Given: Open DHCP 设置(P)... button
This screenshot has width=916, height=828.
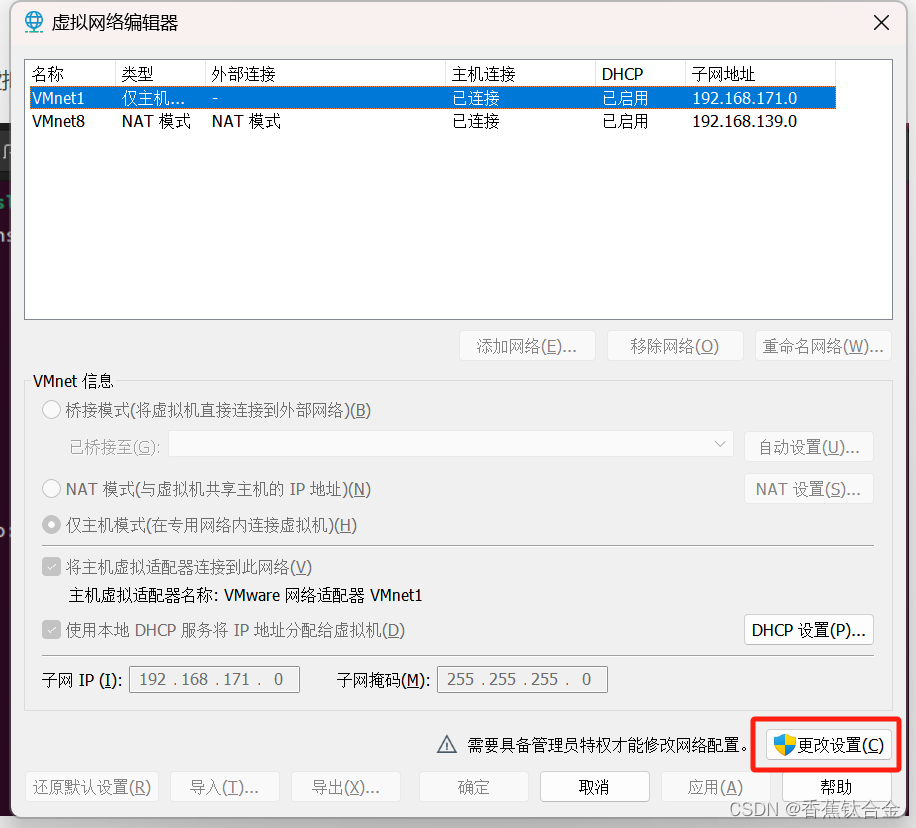Looking at the screenshot, I should coord(809,630).
